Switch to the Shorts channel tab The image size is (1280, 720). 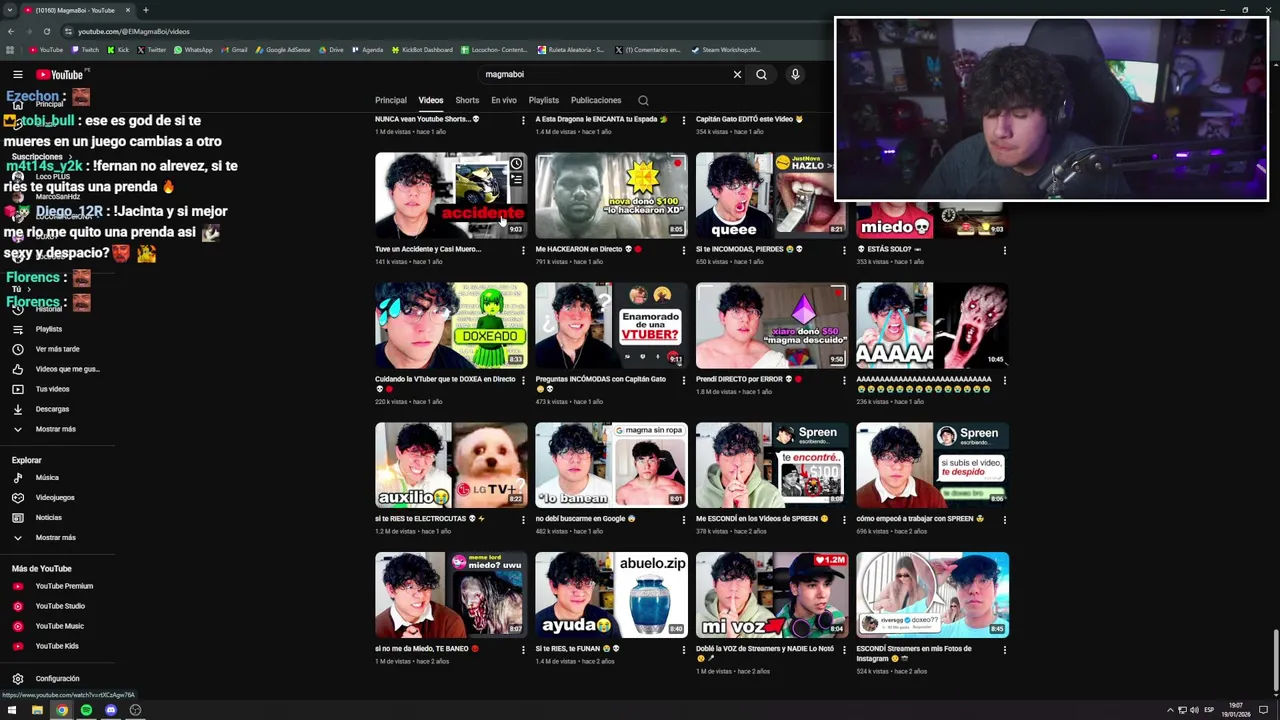[467, 100]
